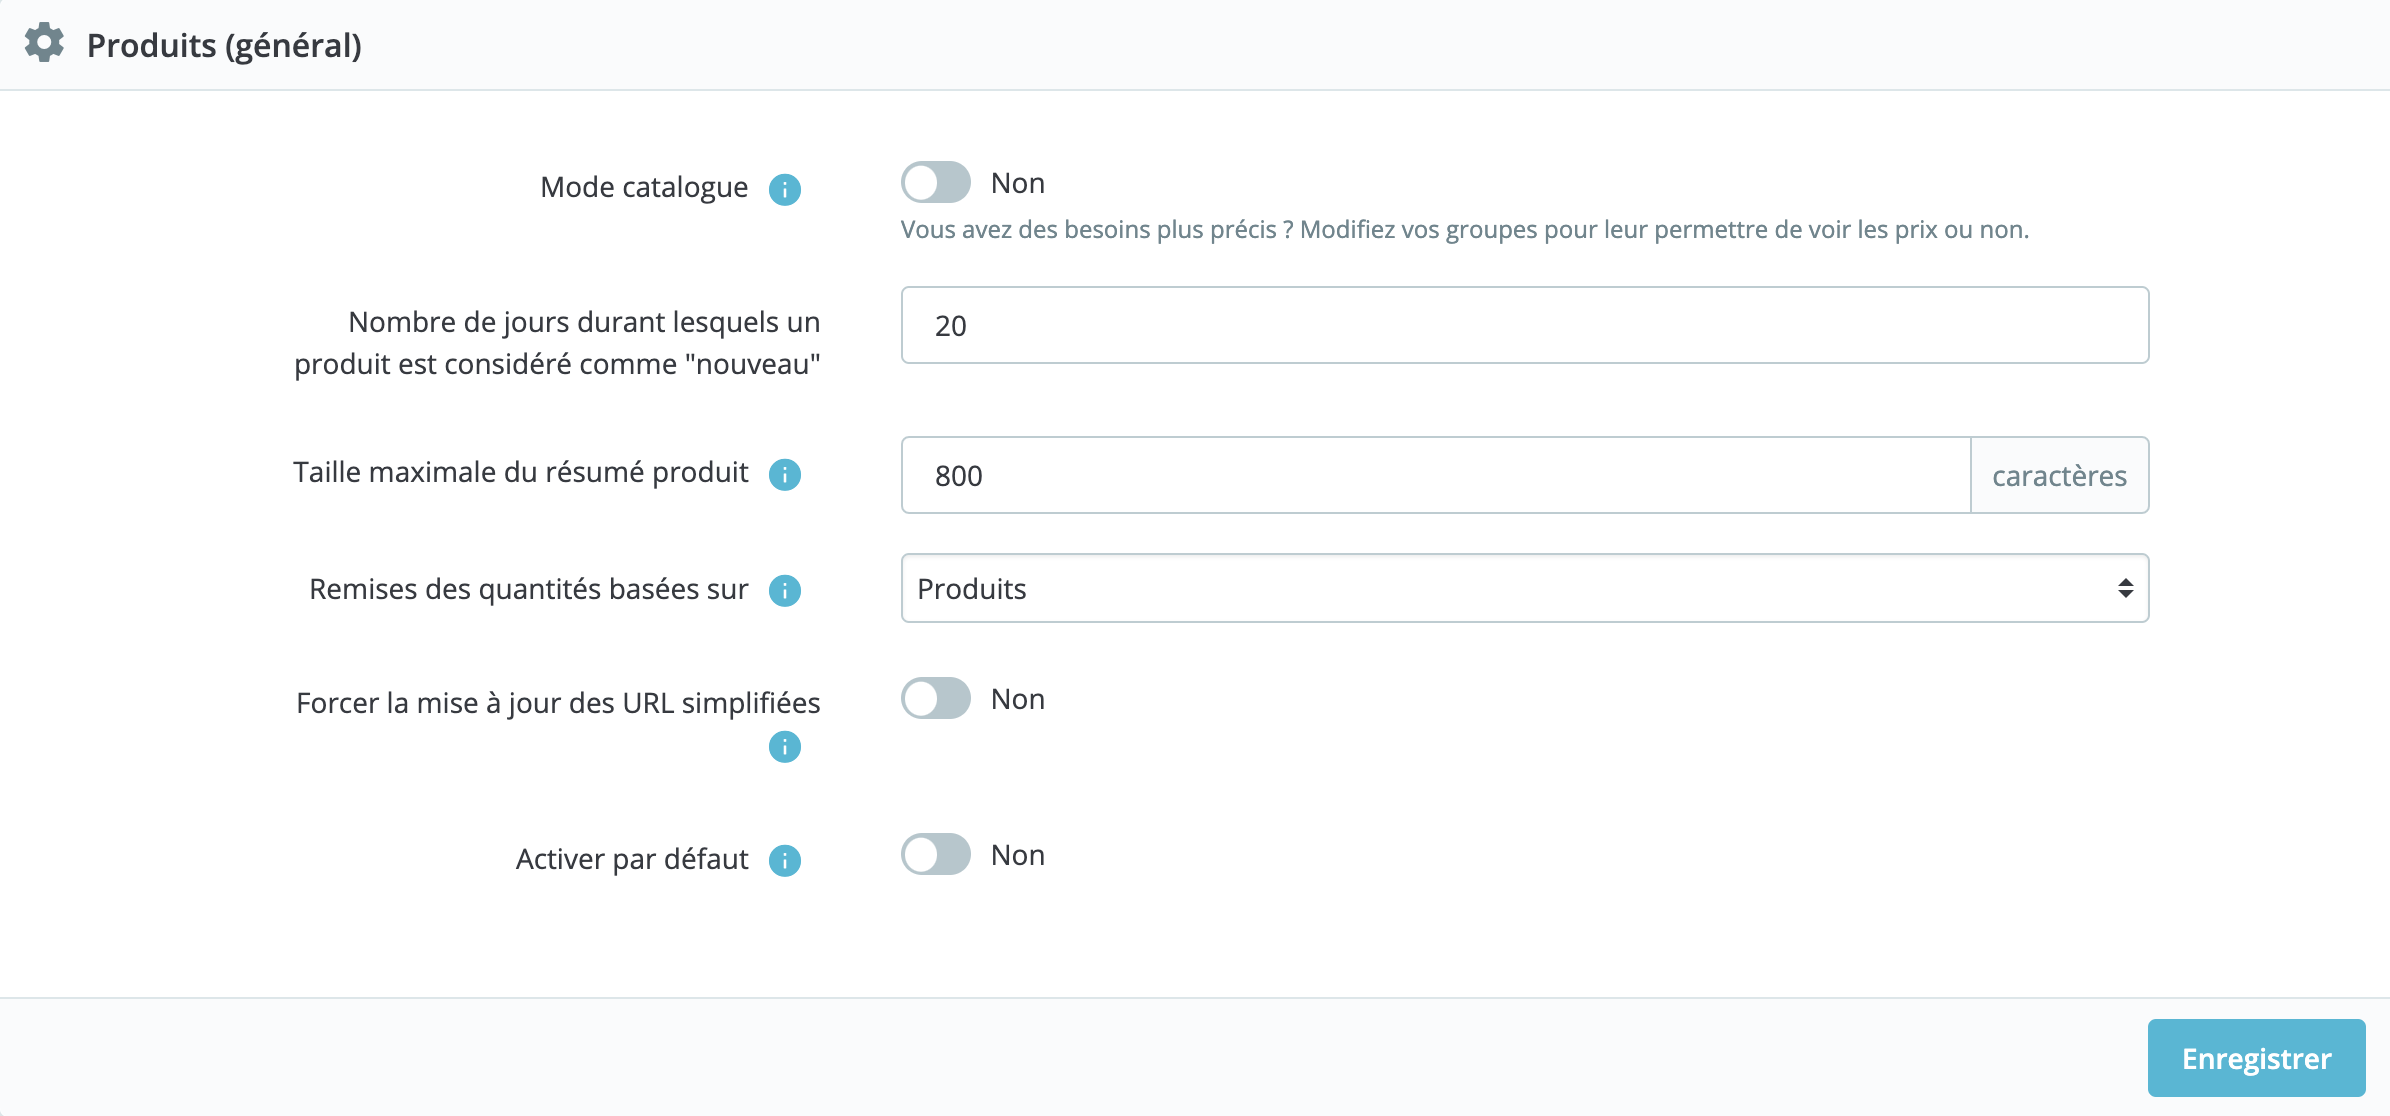The width and height of the screenshot is (2390, 1116).
Task: Click the Non label beside Mode catalogue toggle
Action: click(x=1018, y=183)
